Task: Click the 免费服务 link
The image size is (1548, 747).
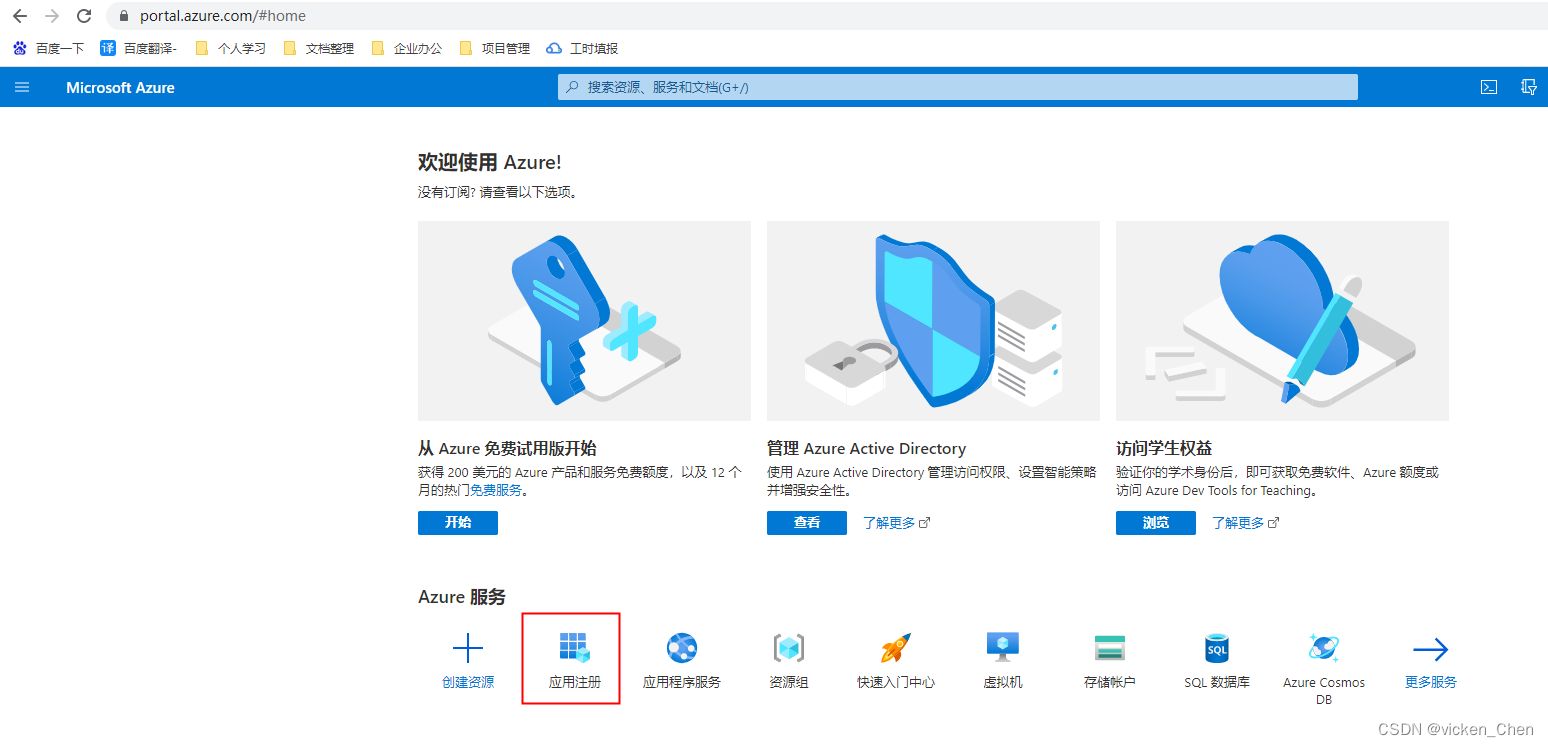Action: 497,491
